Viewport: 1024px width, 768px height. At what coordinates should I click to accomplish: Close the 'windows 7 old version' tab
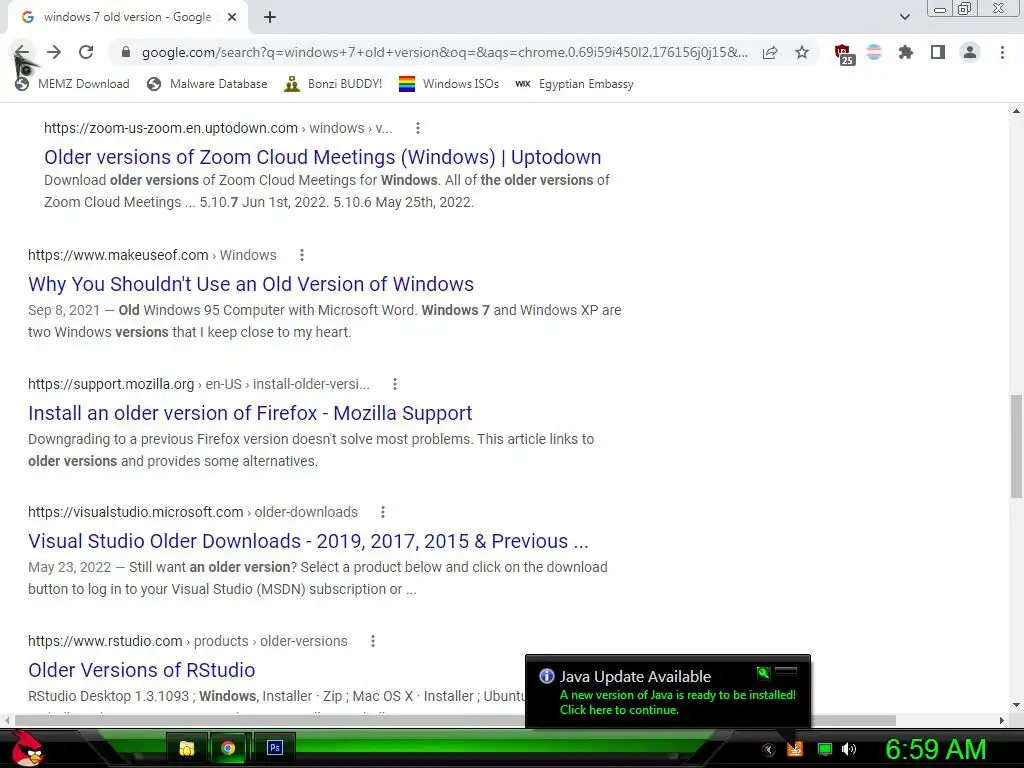coord(232,17)
